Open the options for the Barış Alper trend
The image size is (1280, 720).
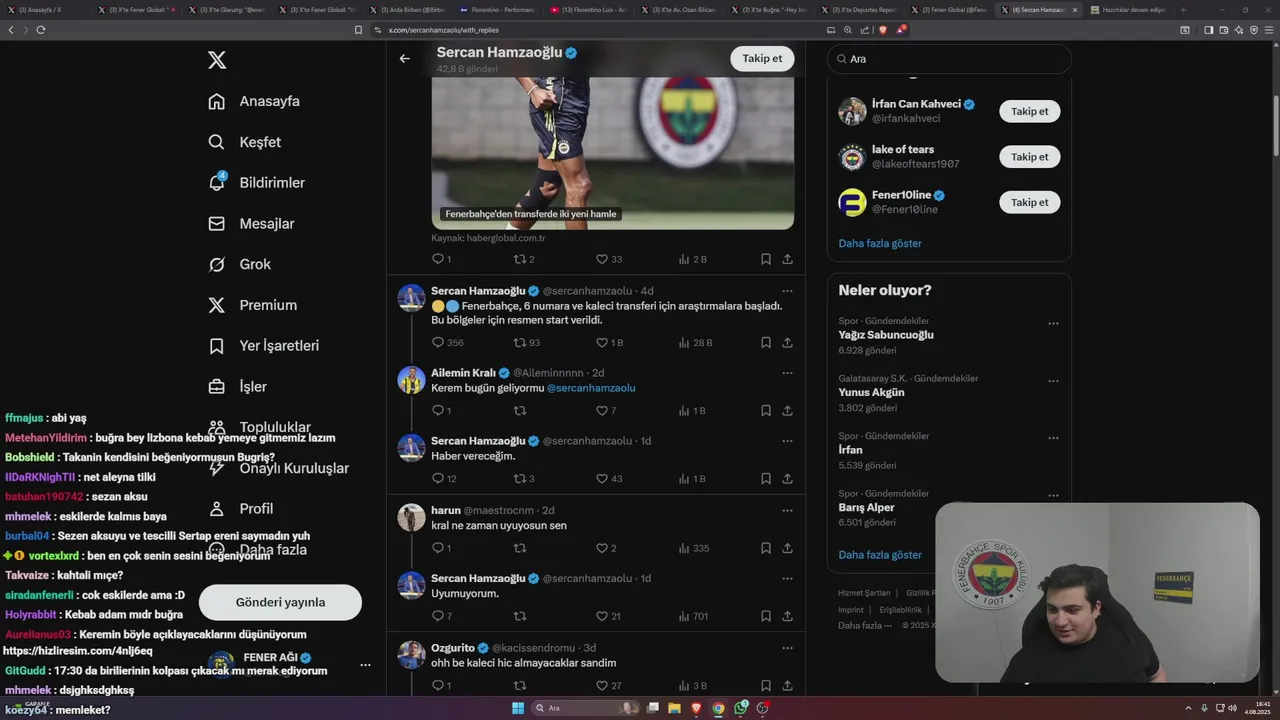point(1053,496)
